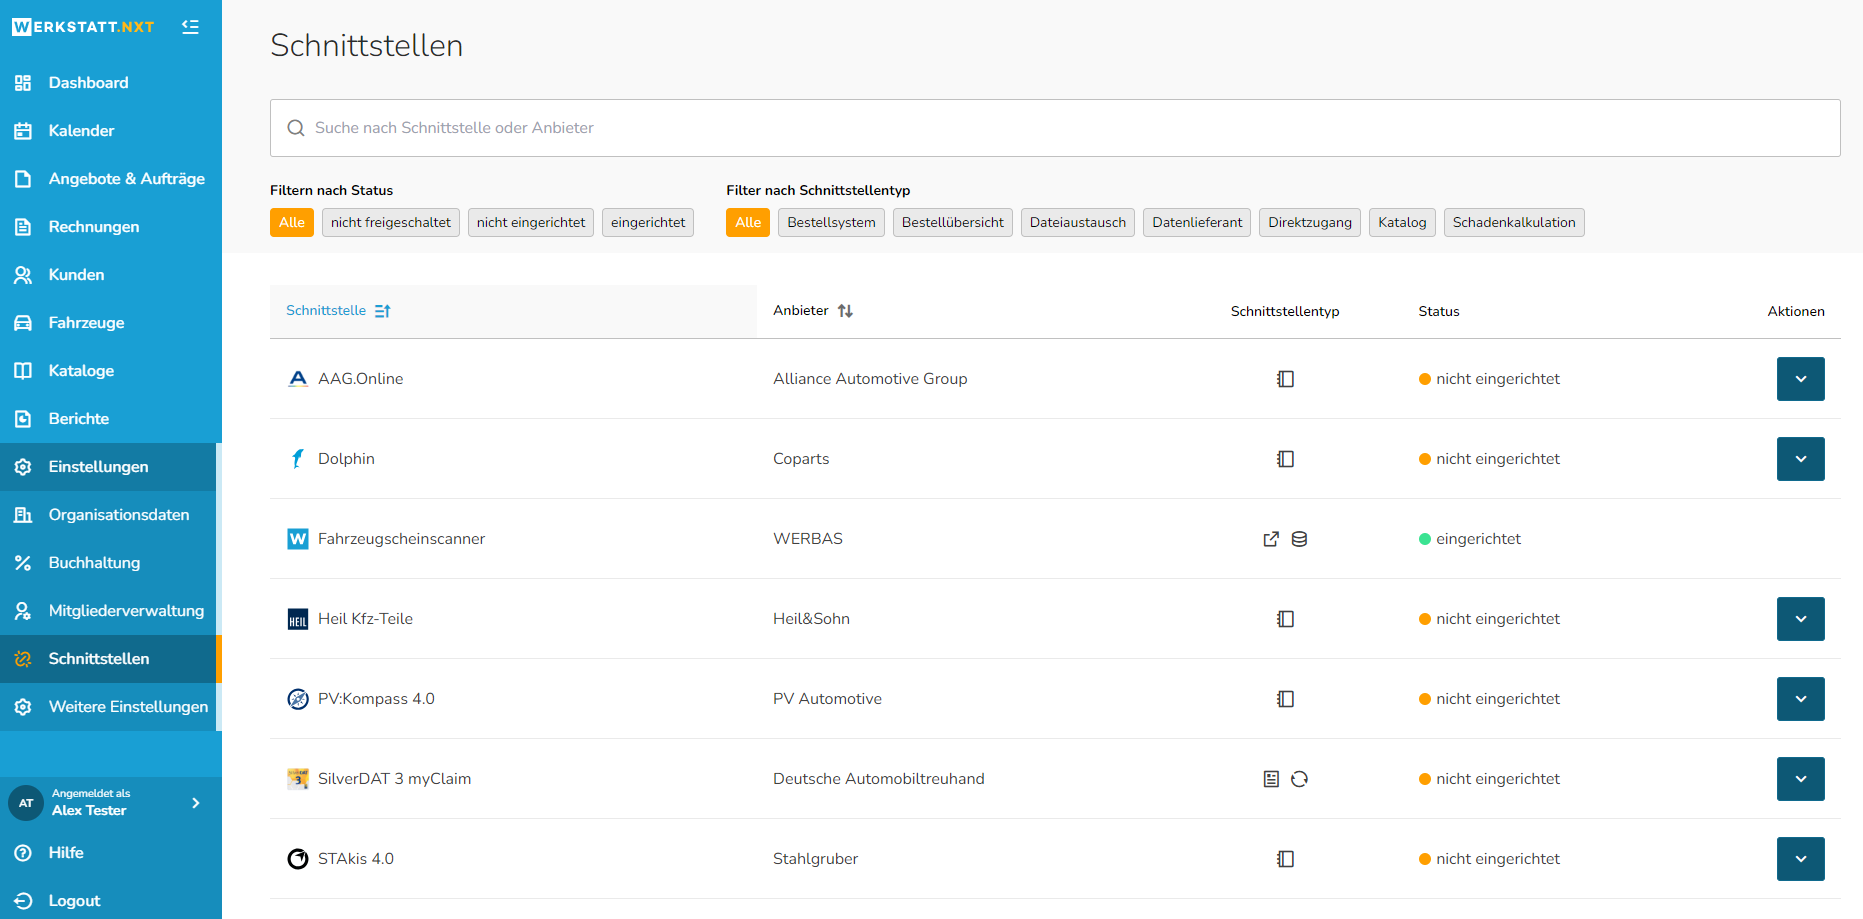Image resolution: width=1863 pixels, height=919 pixels.
Task: Select the status filter 'Alle'
Action: (292, 223)
